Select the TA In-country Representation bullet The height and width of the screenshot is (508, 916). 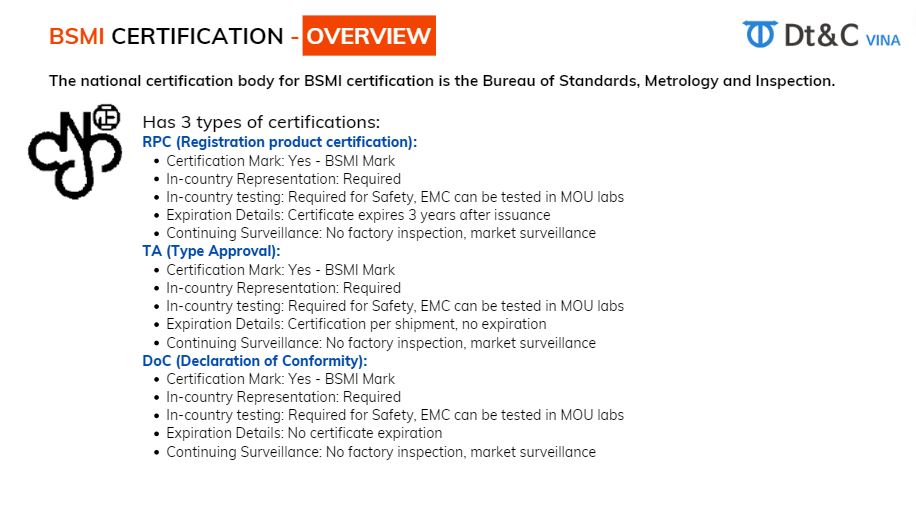(x=283, y=288)
